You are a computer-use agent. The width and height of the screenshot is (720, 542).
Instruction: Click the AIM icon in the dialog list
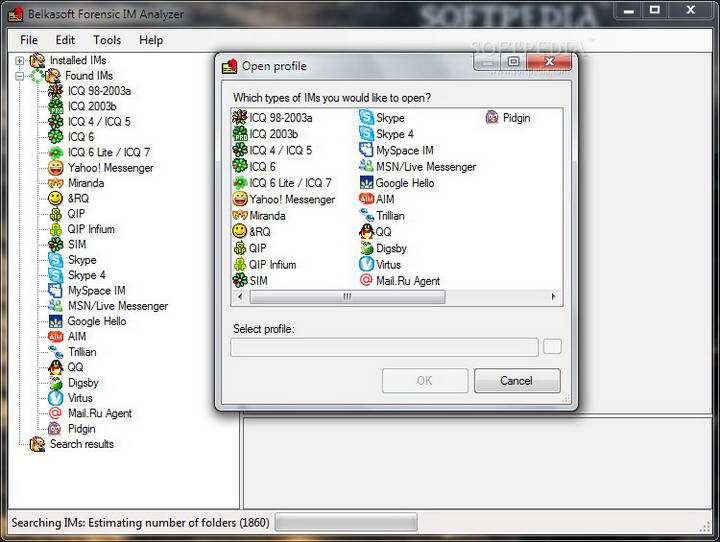366,199
